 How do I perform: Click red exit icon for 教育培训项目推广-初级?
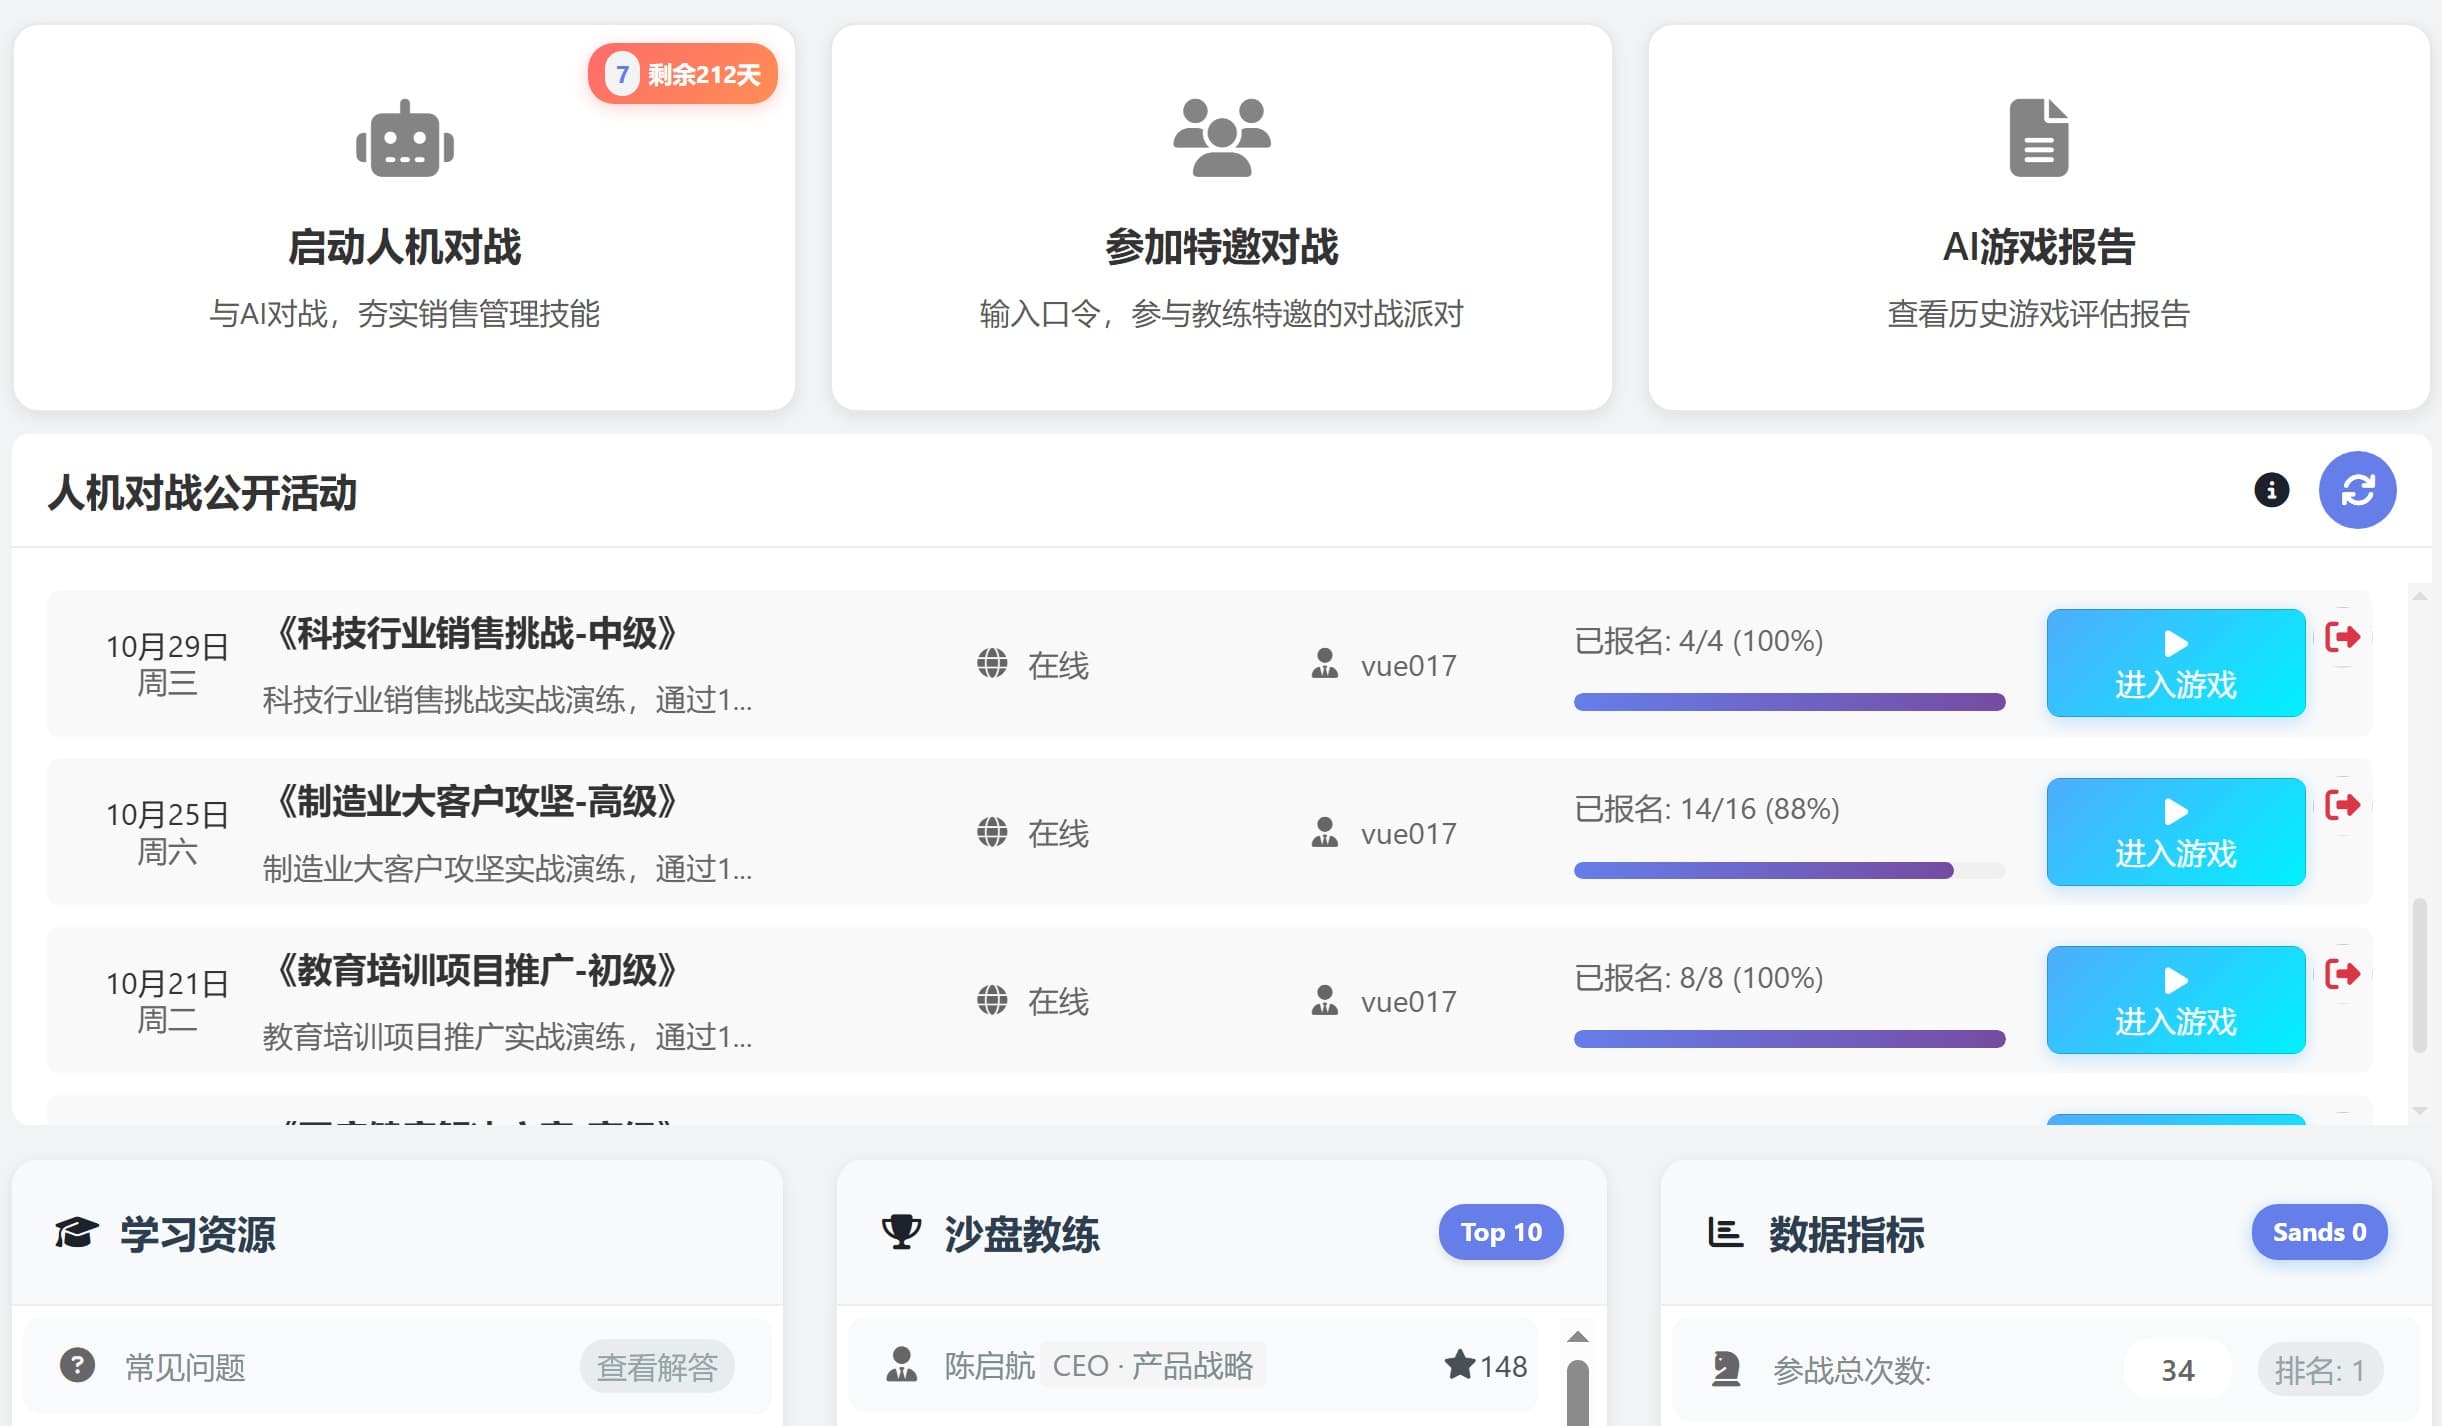[x=2342, y=974]
